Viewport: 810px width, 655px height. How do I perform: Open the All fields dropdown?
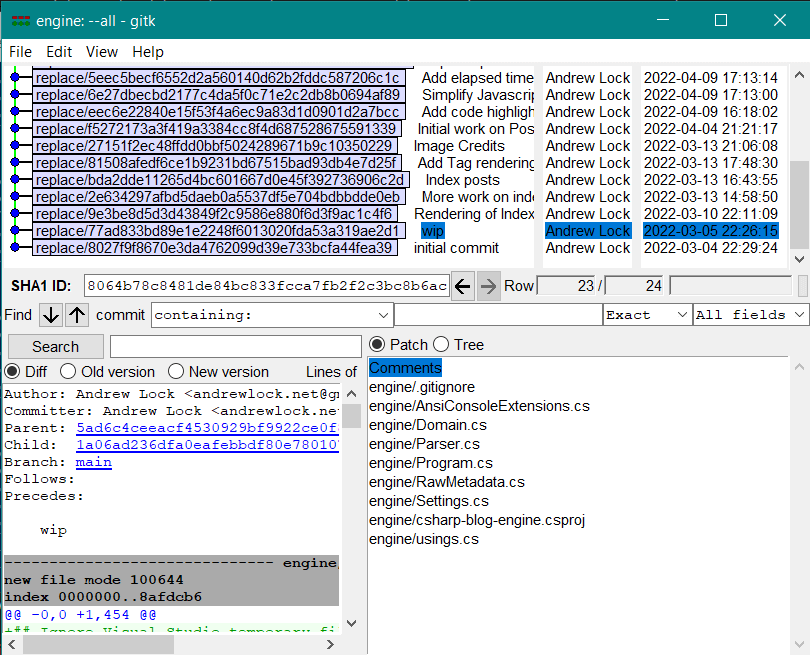coord(751,315)
